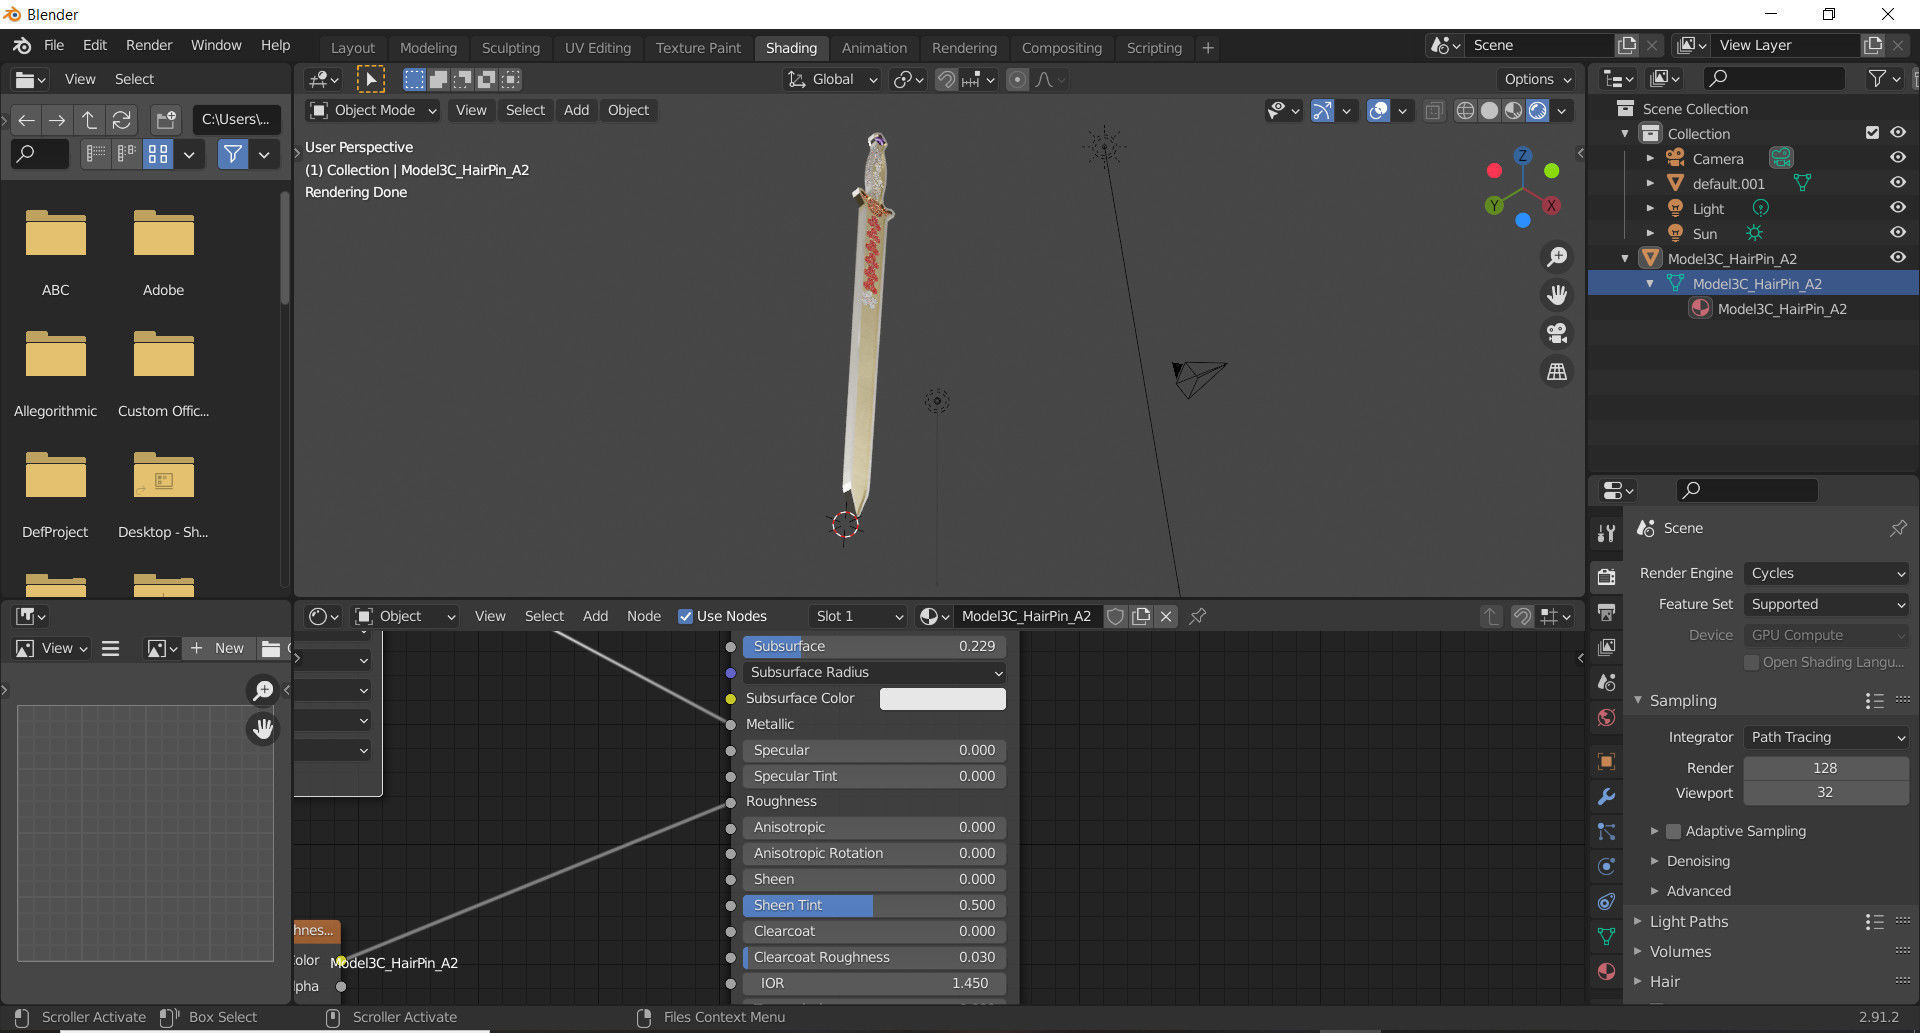Hide the Camera in outliner
This screenshot has width=1920, height=1033.
coord(1897,158)
